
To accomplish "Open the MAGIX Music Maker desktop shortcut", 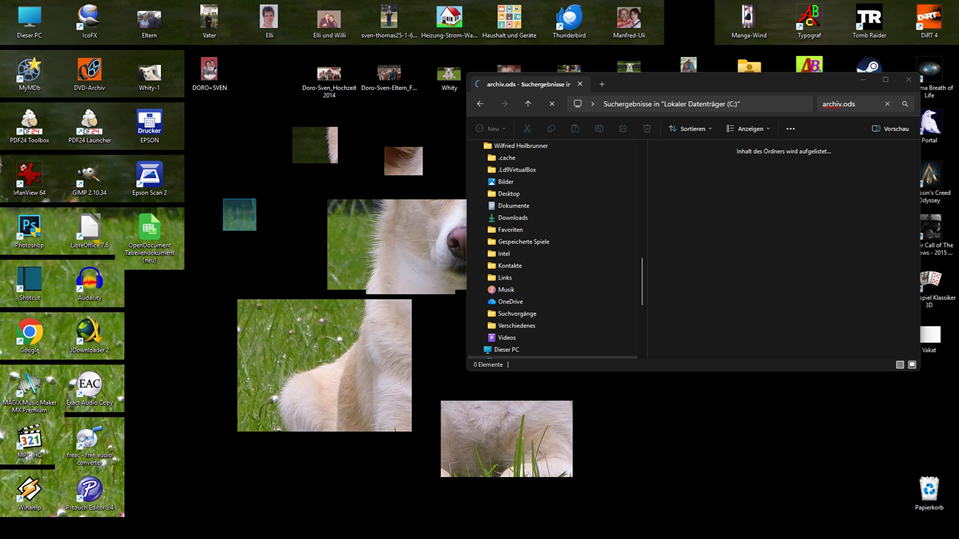I will click(x=29, y=392).
